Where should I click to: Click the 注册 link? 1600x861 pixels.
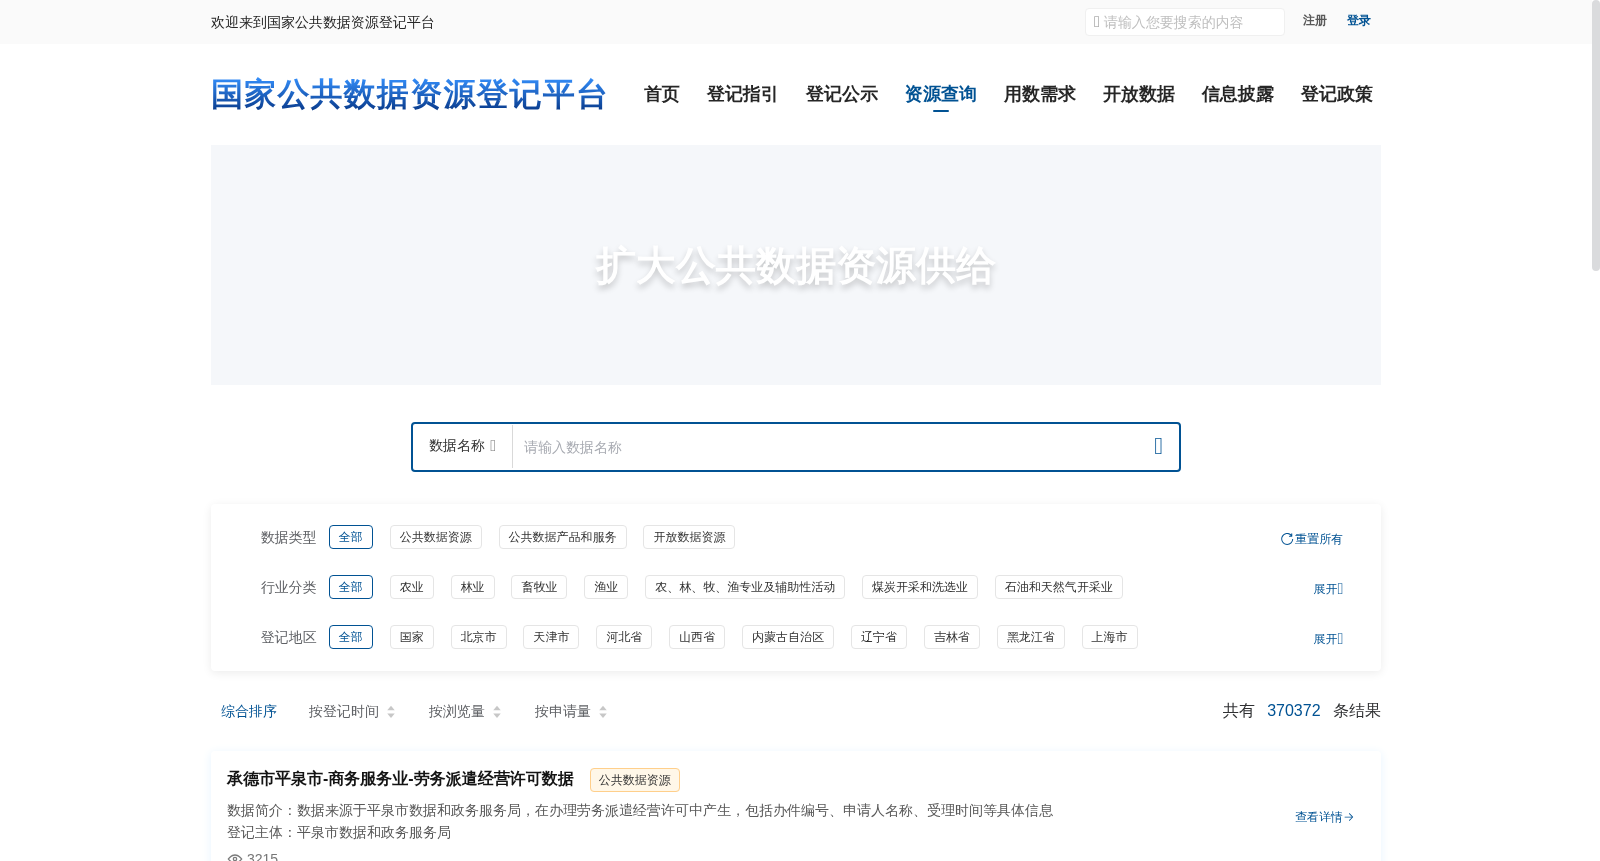pyautogui.click(x=1315, y=21)
